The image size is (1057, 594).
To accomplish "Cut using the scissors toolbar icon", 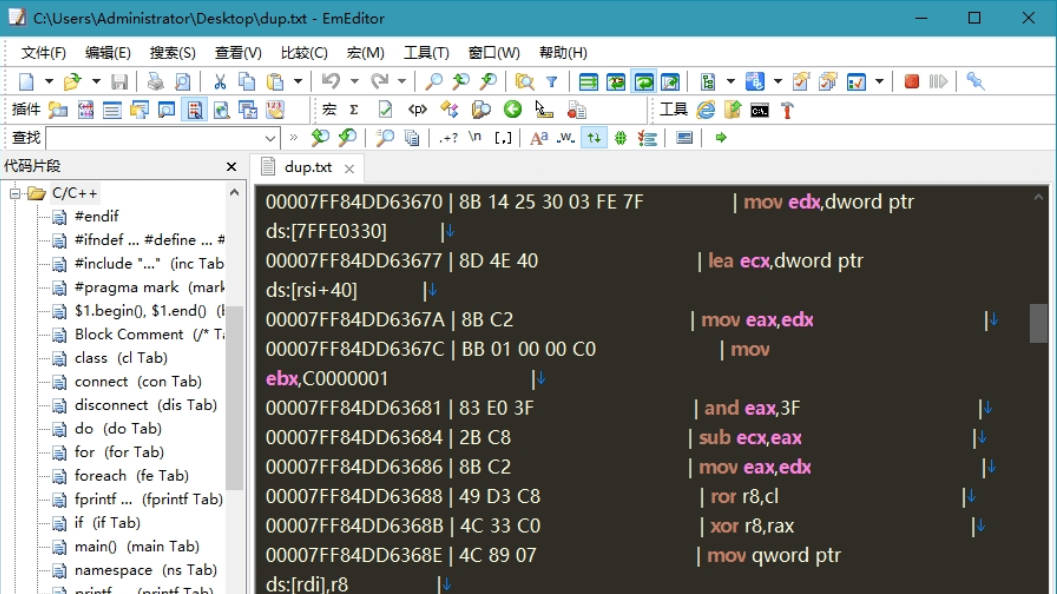I will click(x=220, y=82).
